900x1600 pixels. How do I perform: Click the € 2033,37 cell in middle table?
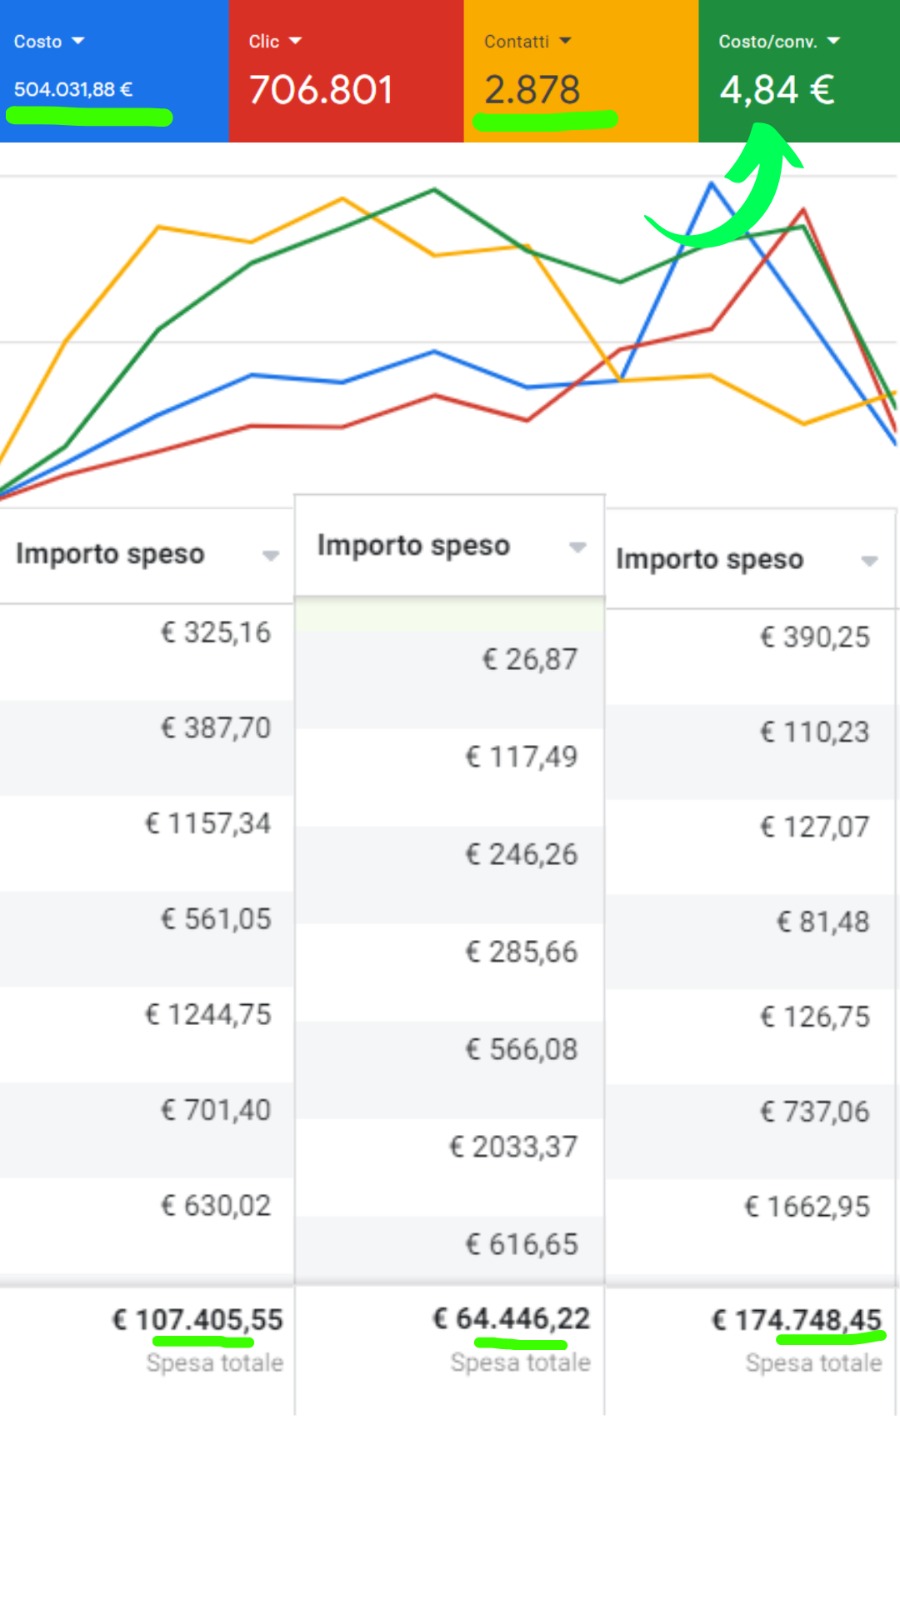coord(513,1147)
